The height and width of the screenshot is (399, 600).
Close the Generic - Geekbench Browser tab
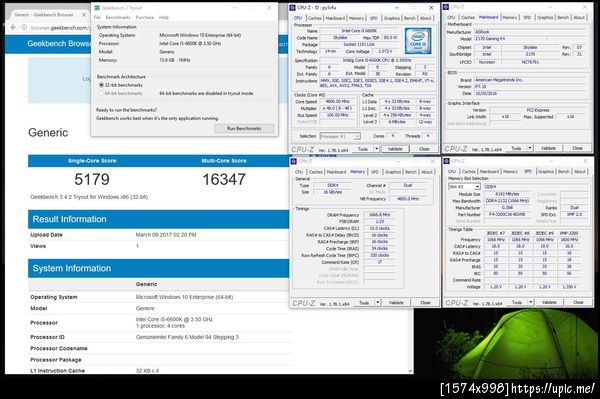[84, 15]
